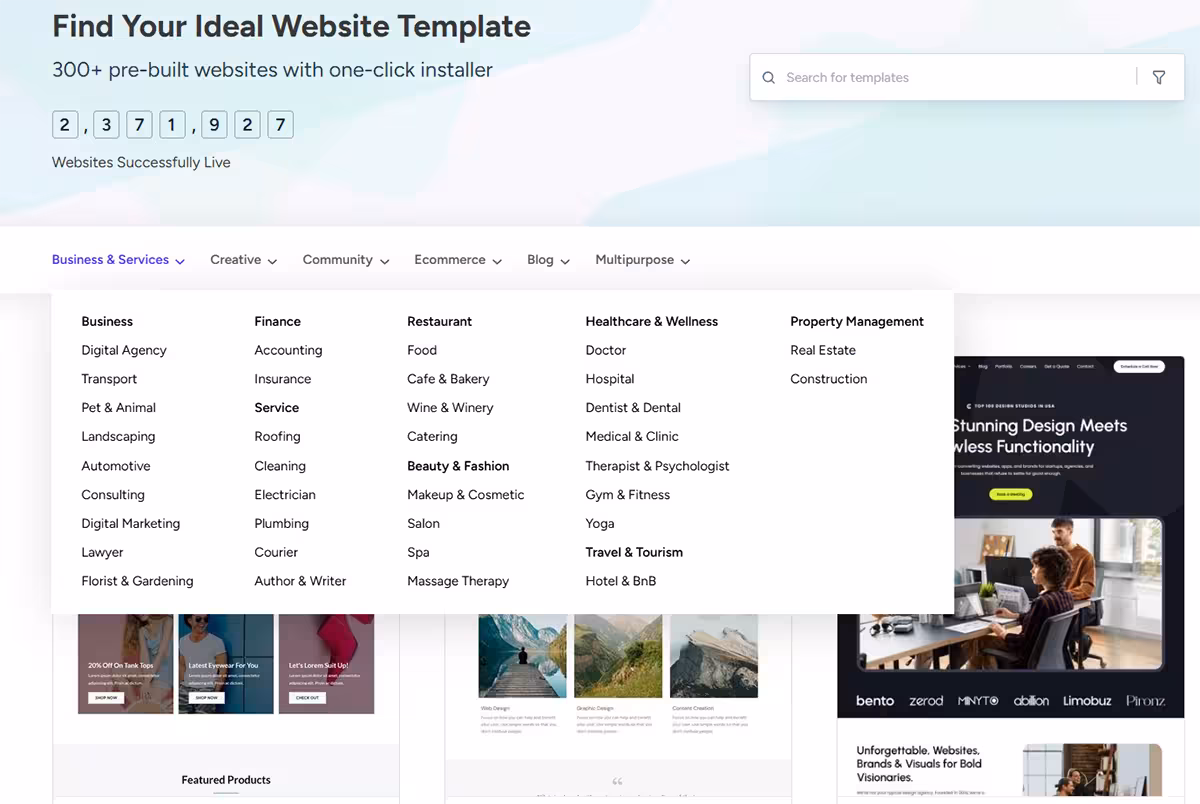The height and width of the screenshot is (804, 1200).
Task: Select the Service heading
Action: tap(277, 408)
